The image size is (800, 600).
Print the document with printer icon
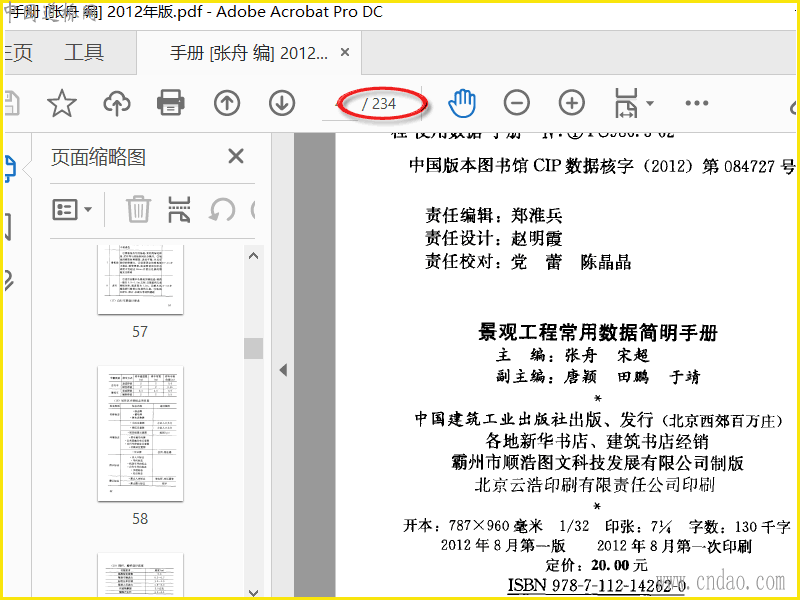pyautogui.click(x=170, y=103)
